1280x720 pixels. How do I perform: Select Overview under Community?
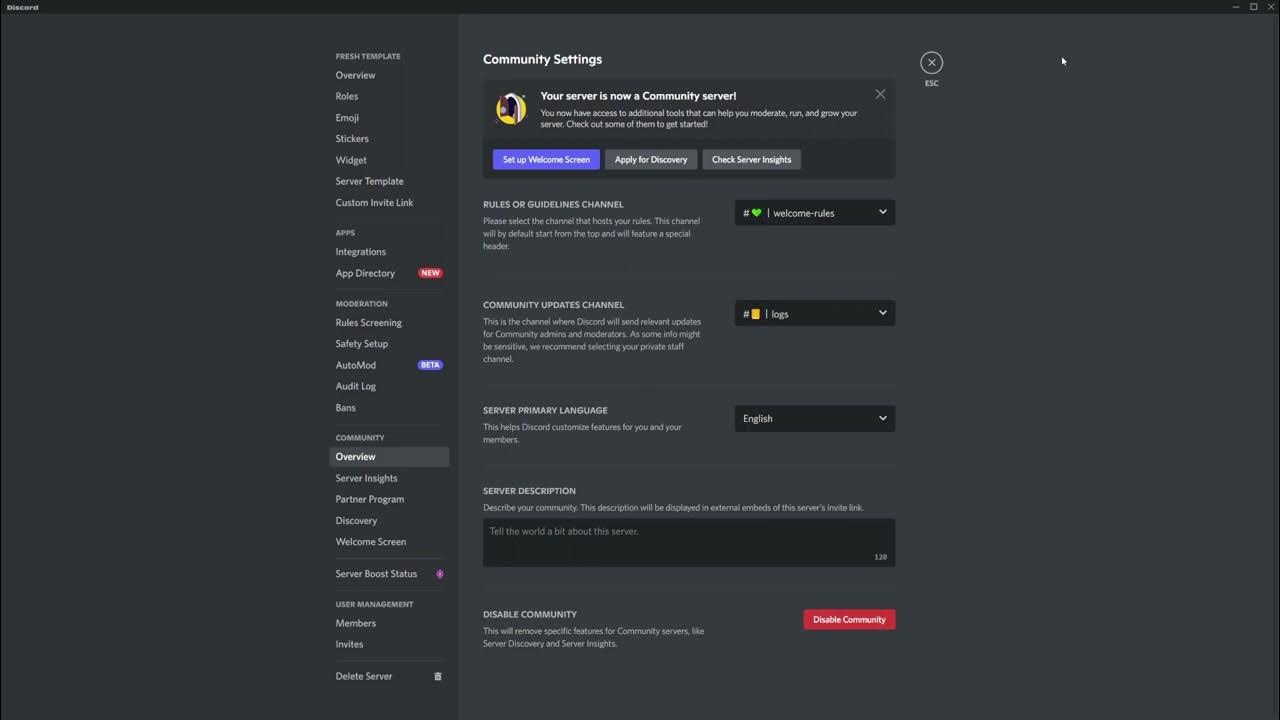pyautogui.click(x=389, y=456)
